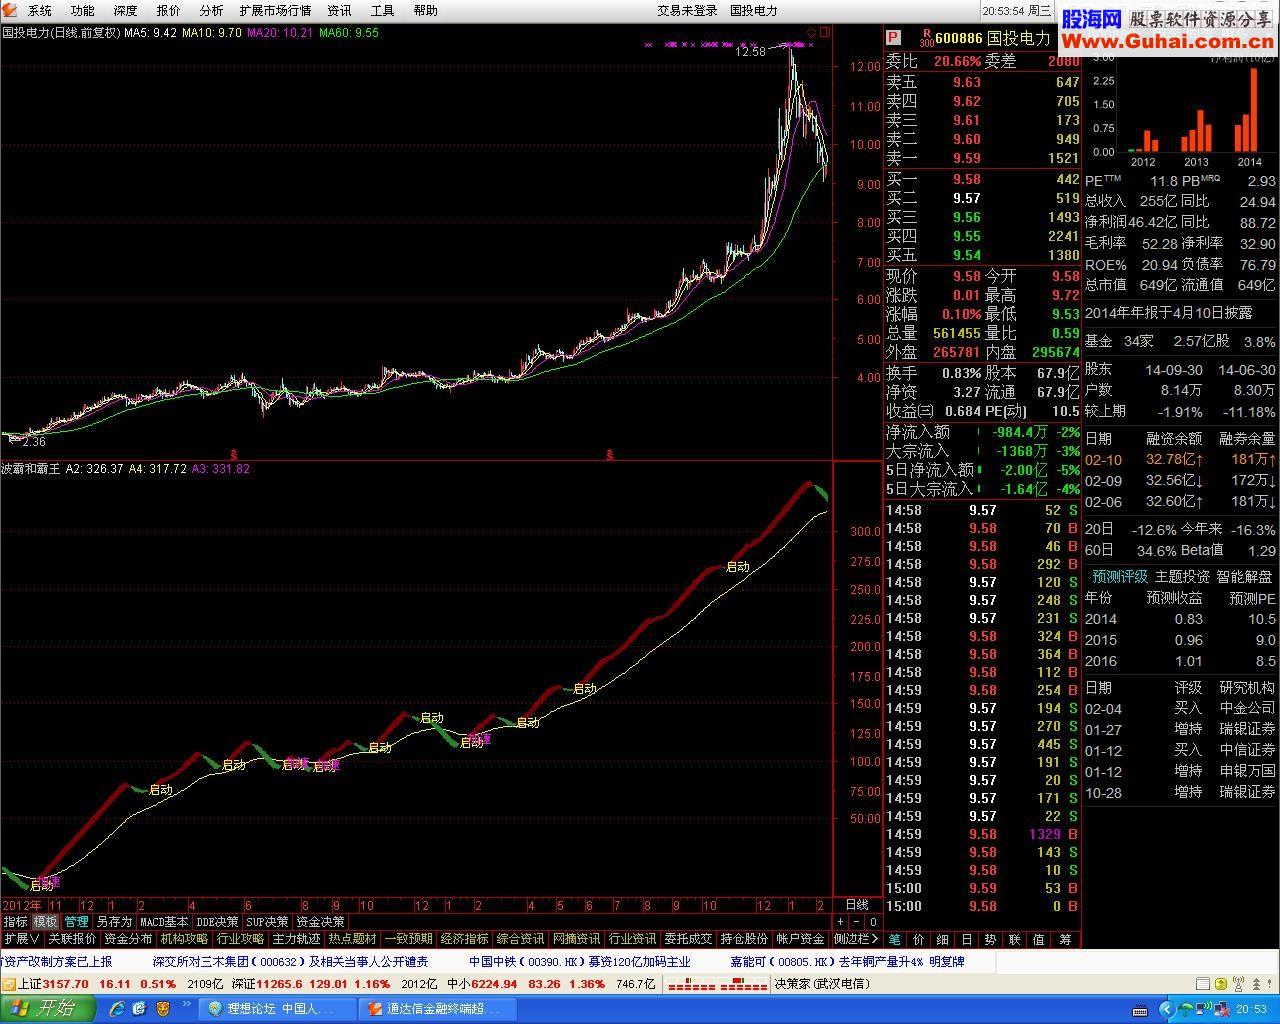Open the 经济指标 tab
The width and height of the screenshot is (1280, 1024).
(464, 939)
